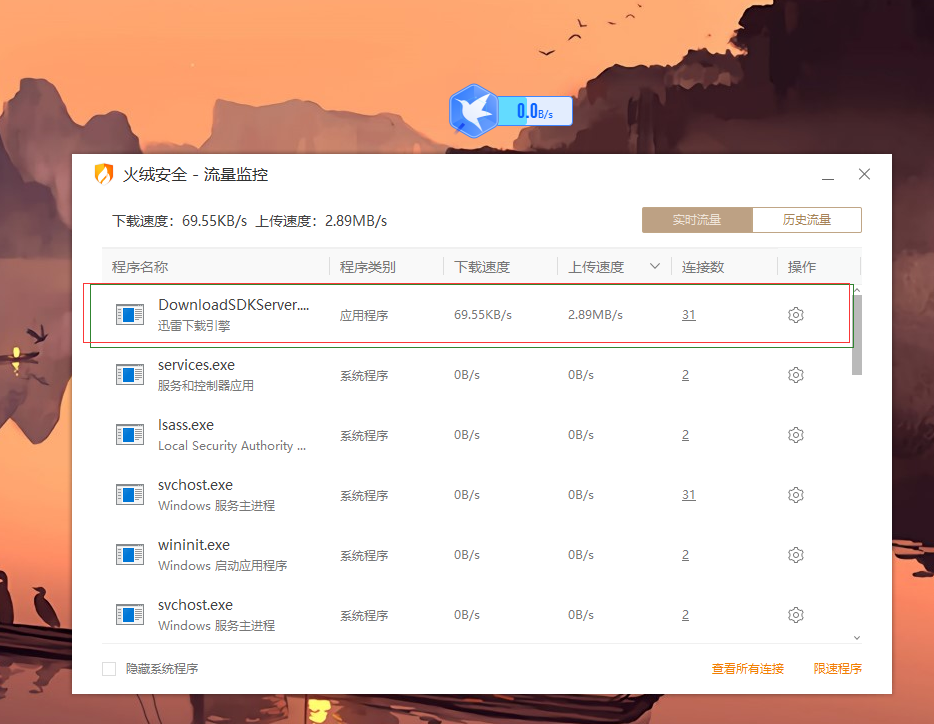Open settings gear for DownloadSDKServer row
The width and height of the screenshot is (934, 724).
(795, 314)
